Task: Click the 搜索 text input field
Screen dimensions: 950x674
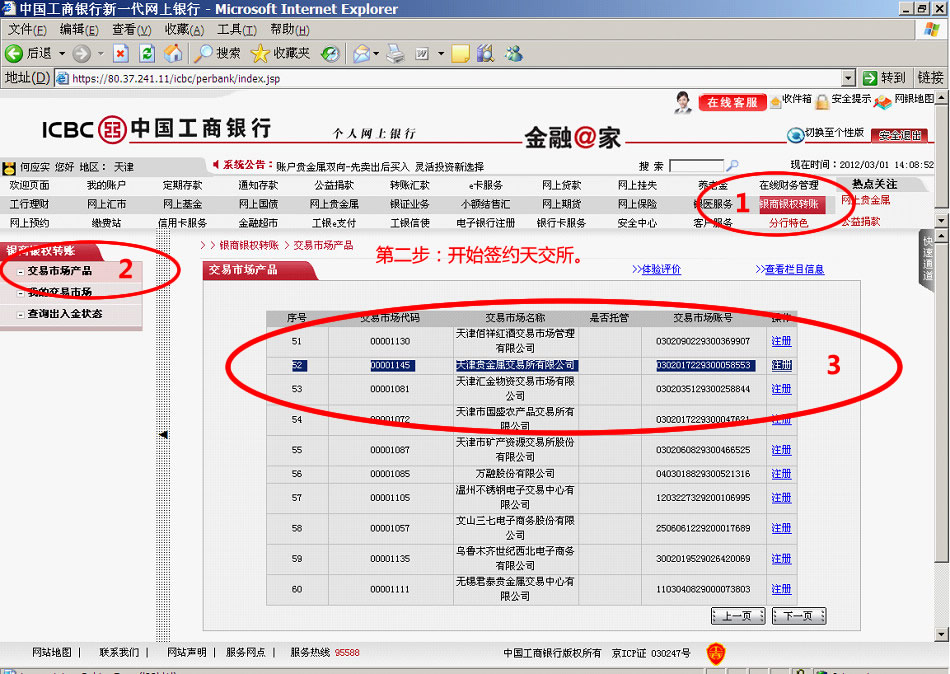Action: 696,165
